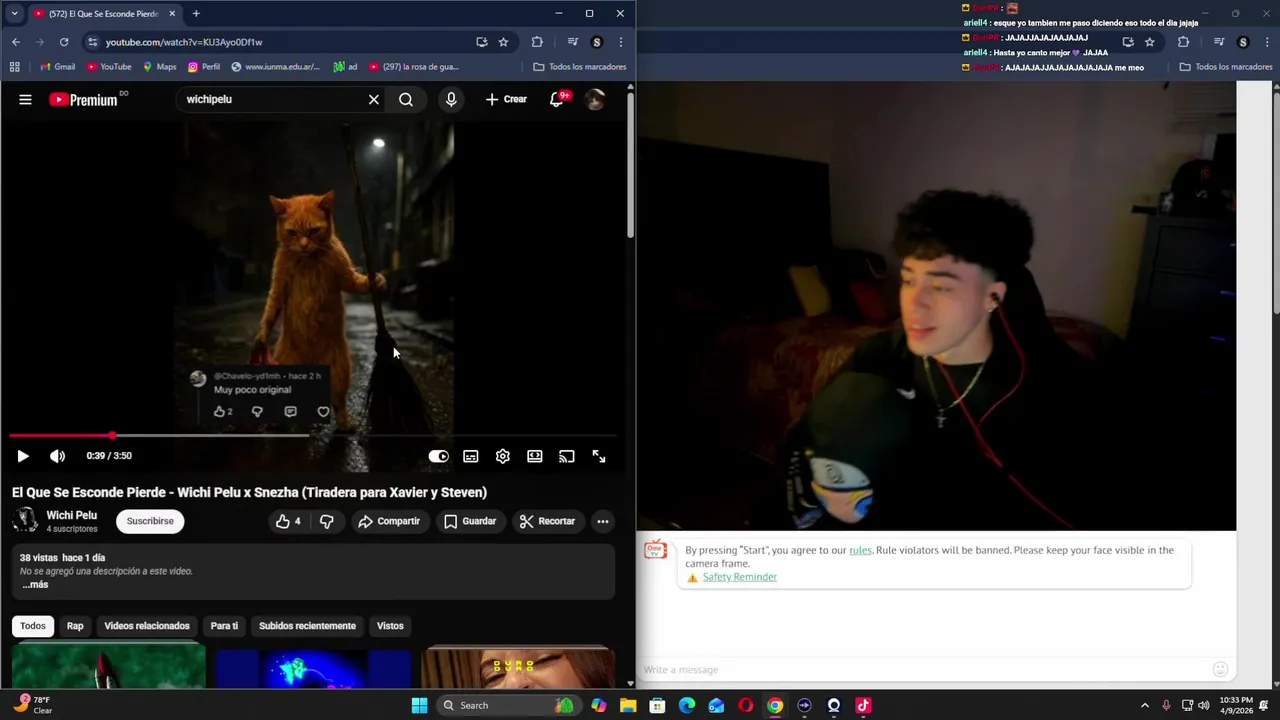Select the Rap filter chip
The width and height of the screenshot is (1280, 720).
75,626
